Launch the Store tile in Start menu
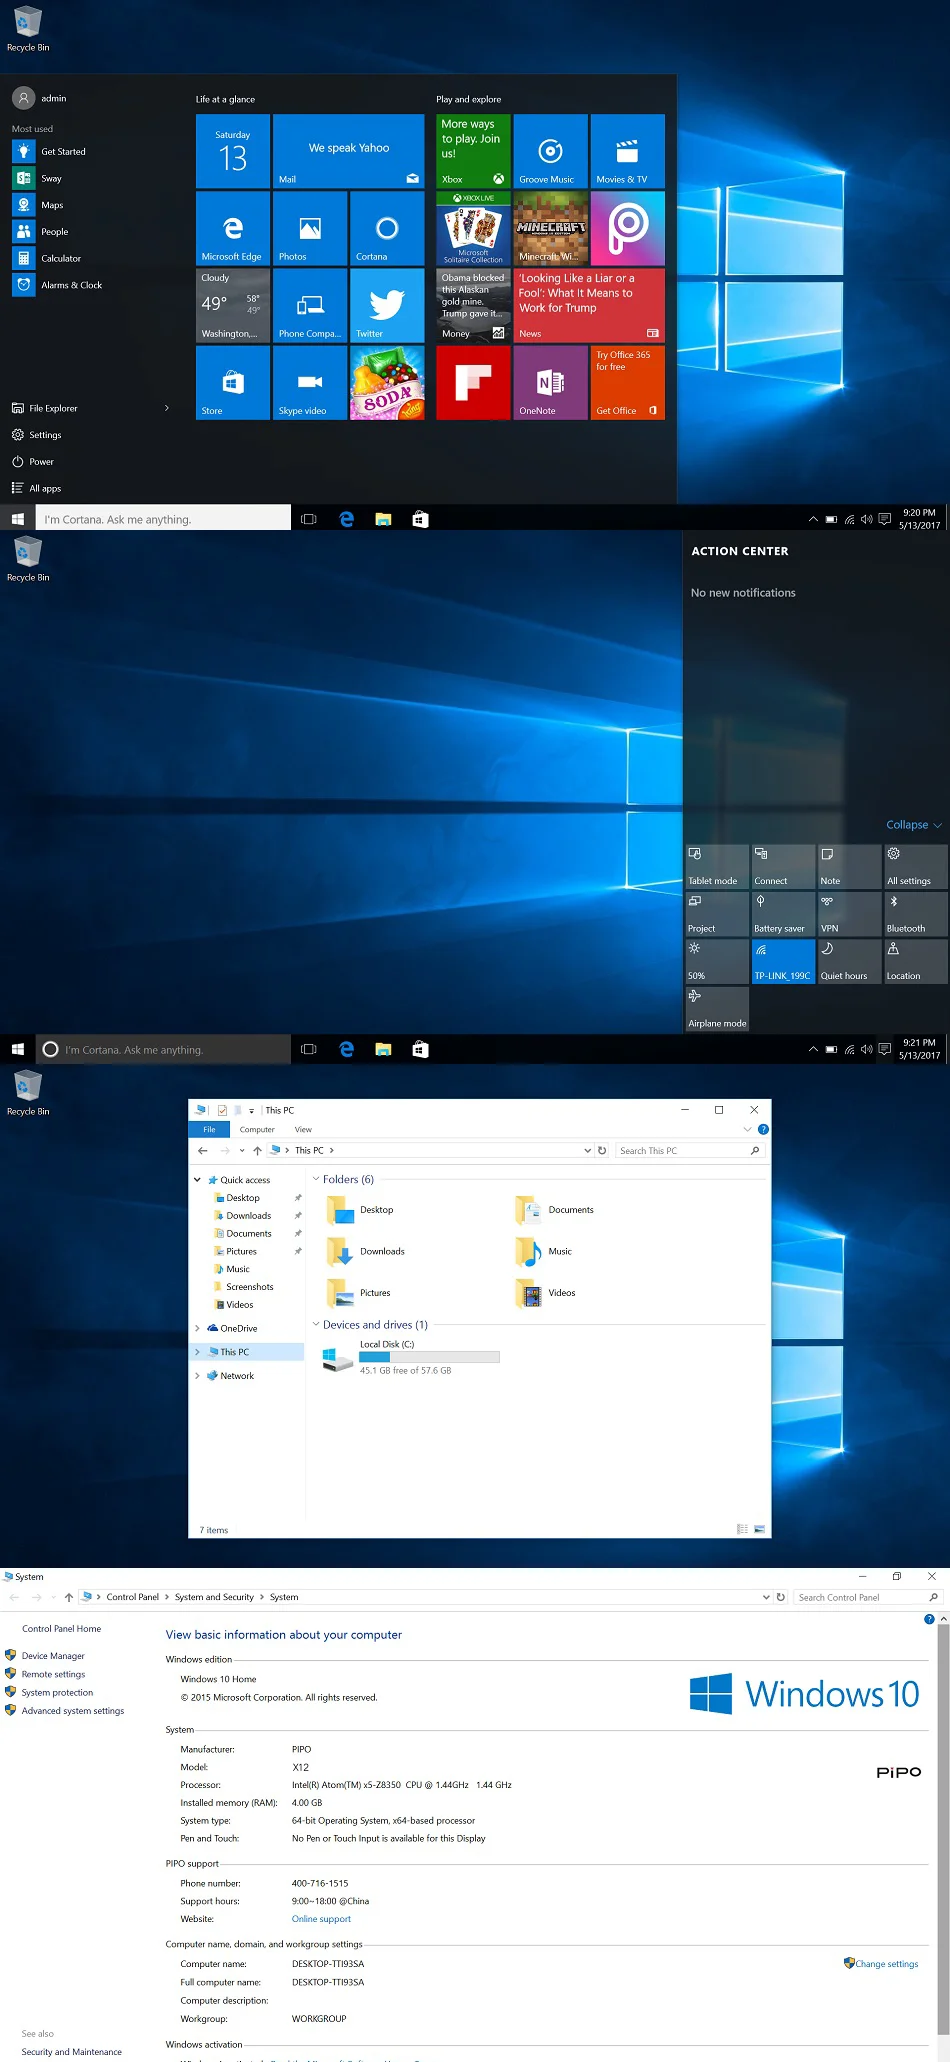 (x=233, y=382)
